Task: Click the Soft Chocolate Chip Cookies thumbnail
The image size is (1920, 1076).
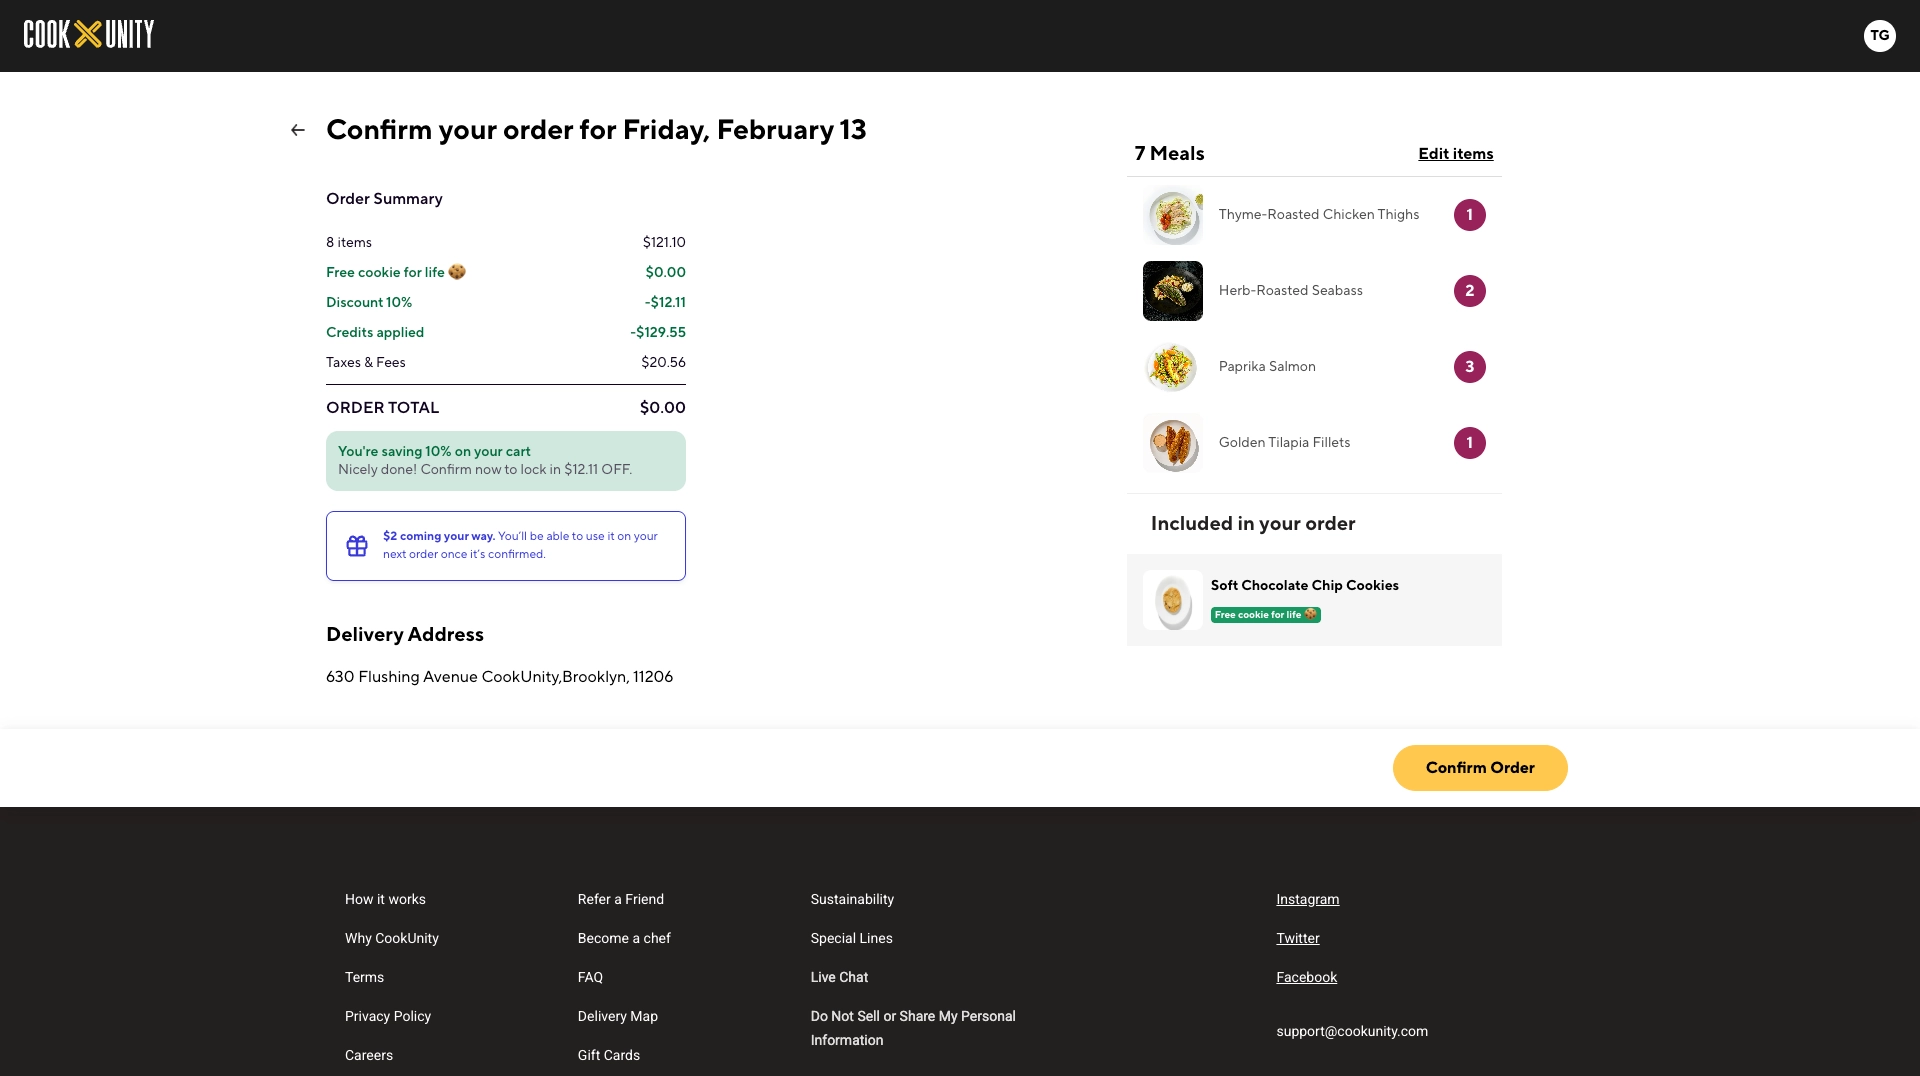Action: tap(1173, 600)
